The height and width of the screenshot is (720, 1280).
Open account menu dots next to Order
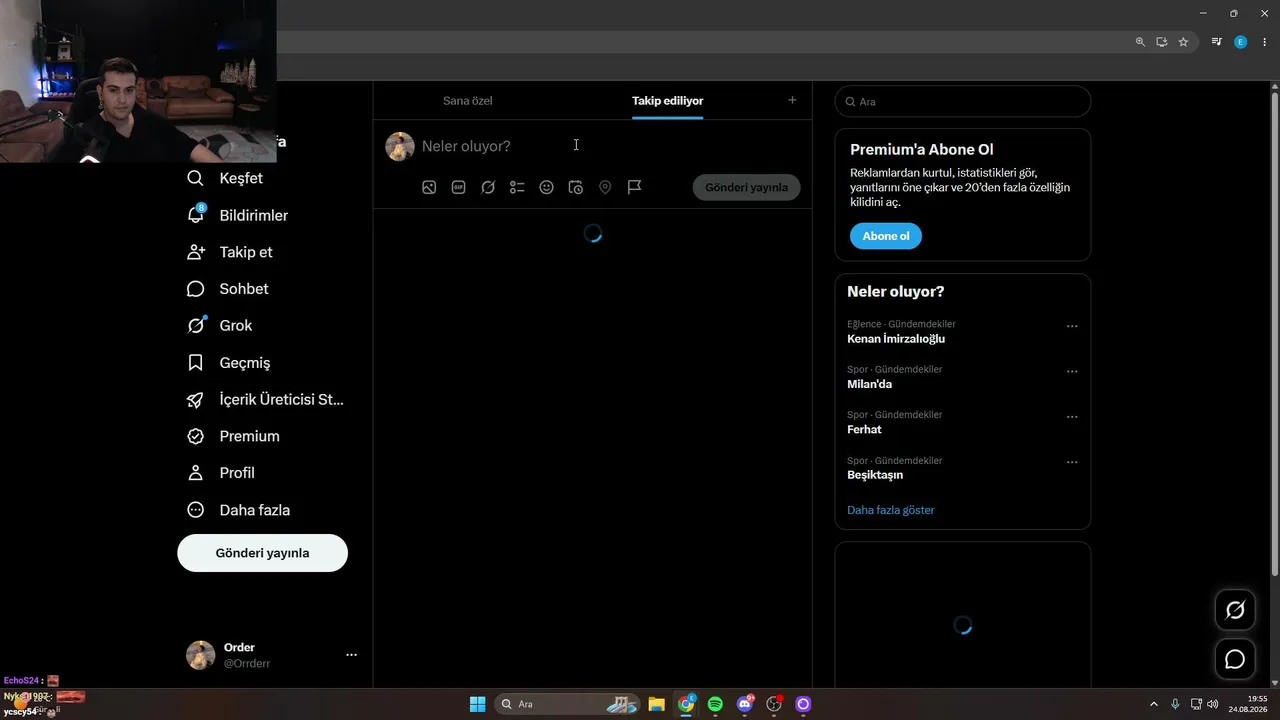[x=351, y=655]
